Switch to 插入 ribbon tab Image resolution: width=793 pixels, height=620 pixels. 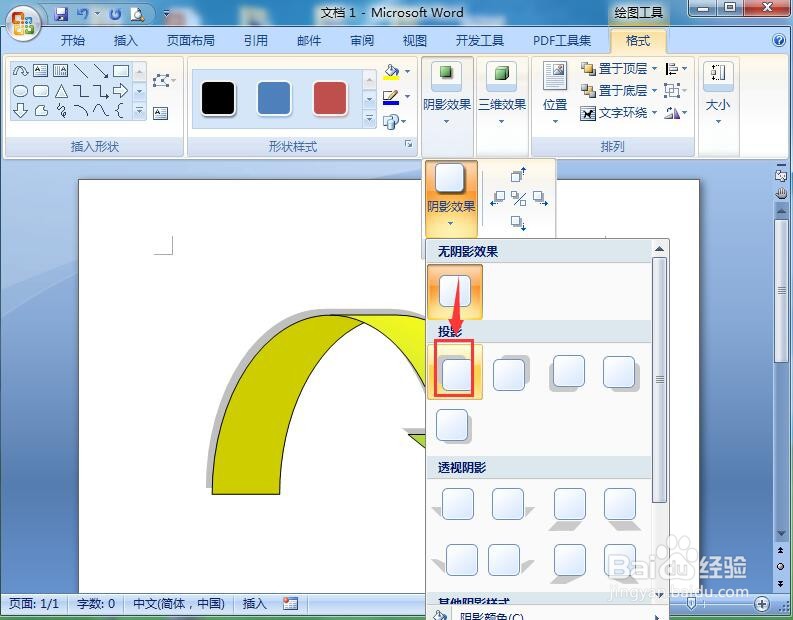125,40
